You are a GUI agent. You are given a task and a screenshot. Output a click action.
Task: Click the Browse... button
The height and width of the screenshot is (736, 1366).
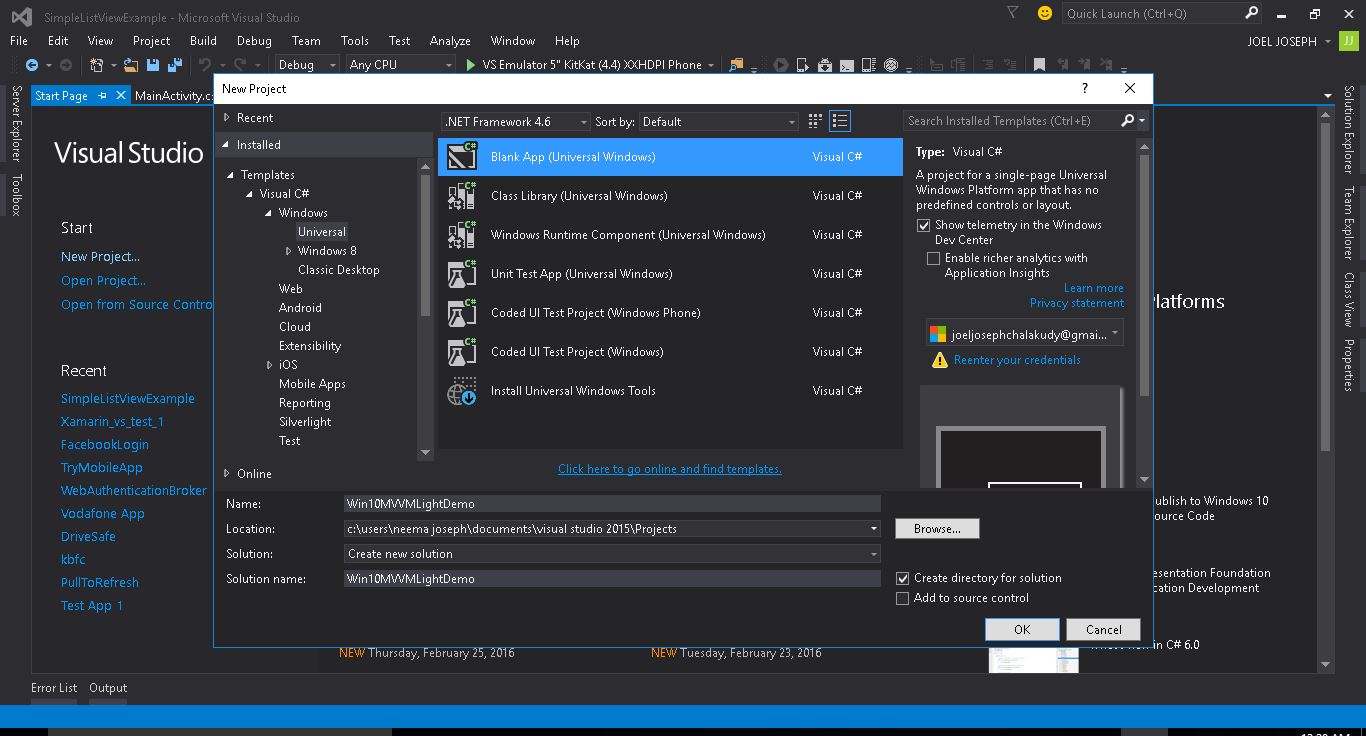[x=937, y=529]
